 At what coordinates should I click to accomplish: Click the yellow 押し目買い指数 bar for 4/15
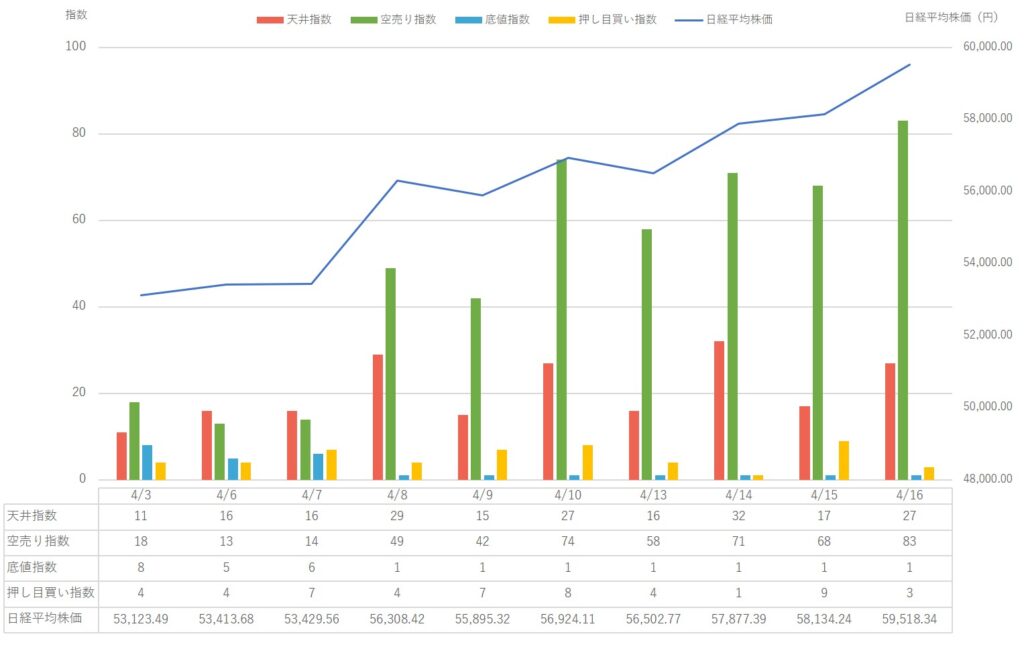click(x=845, y=460)
